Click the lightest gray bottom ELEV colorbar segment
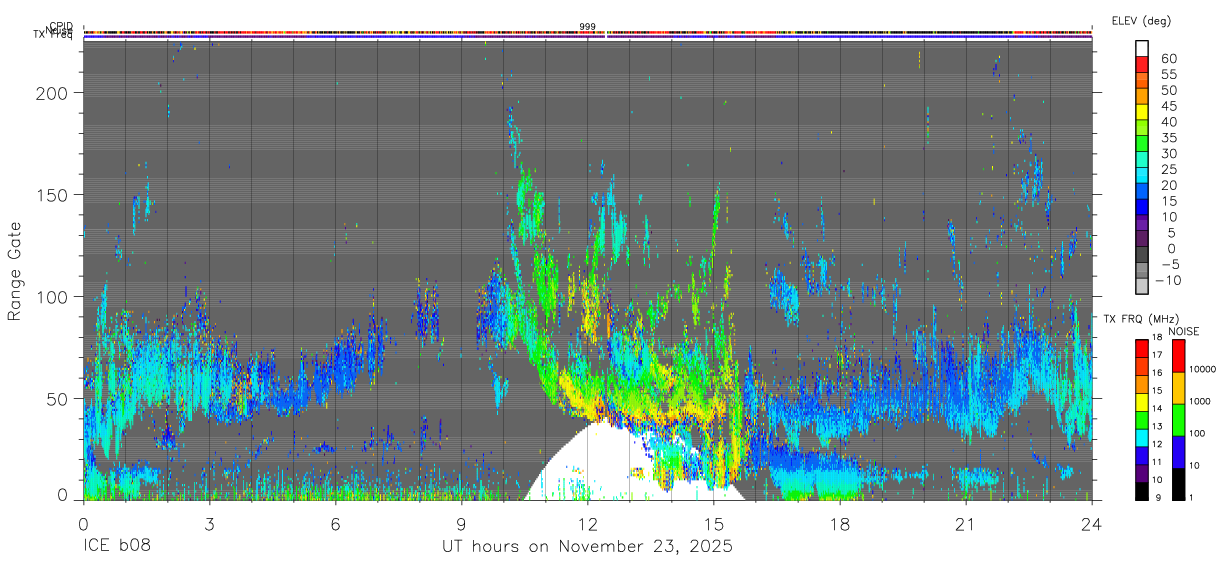The image size is (1228, 567). pyautogui.click(x=1142, y=286)
